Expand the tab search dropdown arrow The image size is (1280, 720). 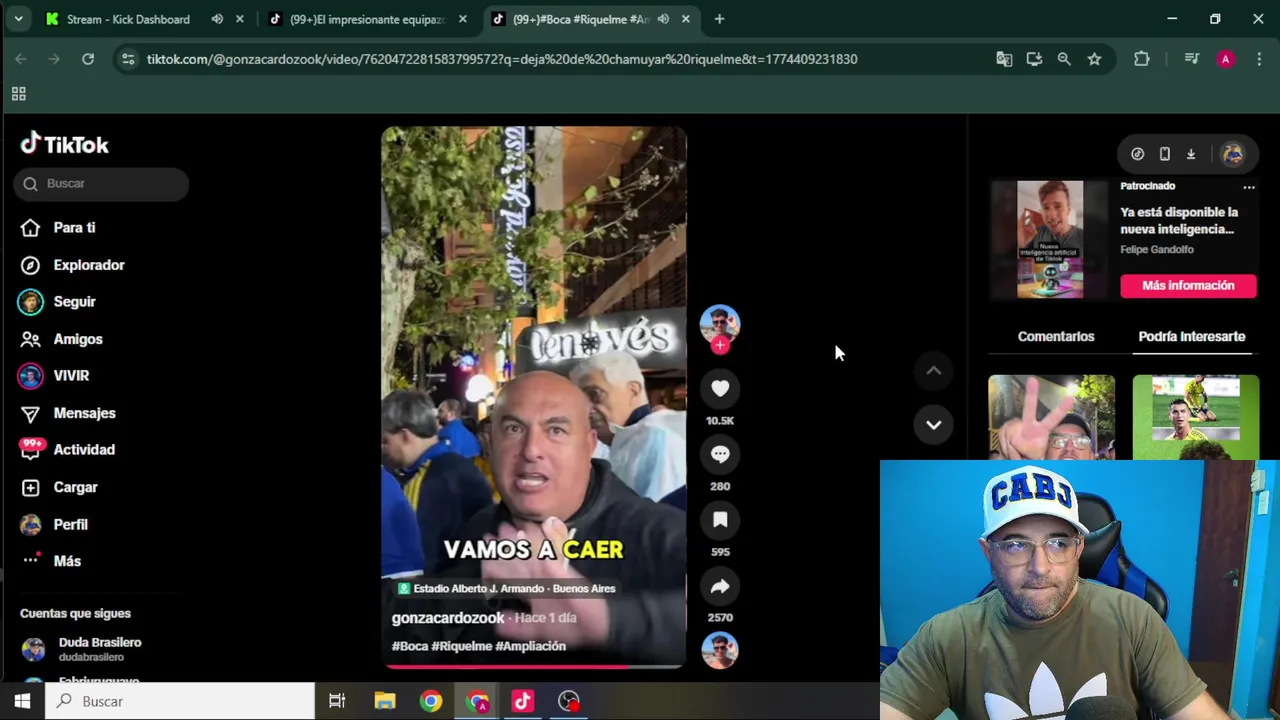[x=18, y=19]
